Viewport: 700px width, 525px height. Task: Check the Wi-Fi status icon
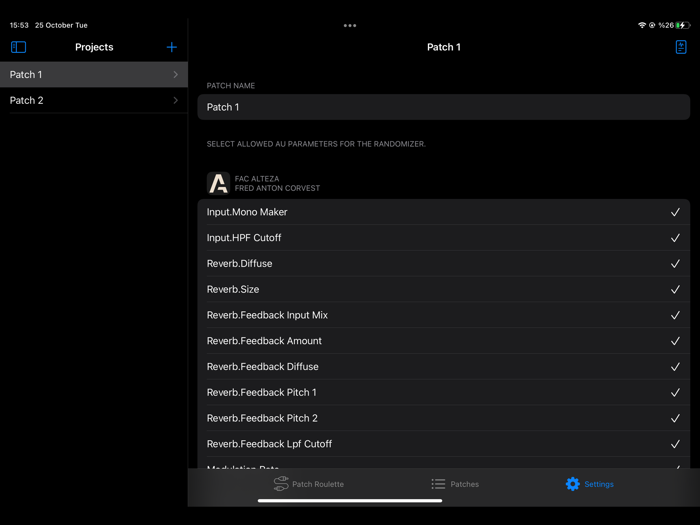click(x=642, y=25)
